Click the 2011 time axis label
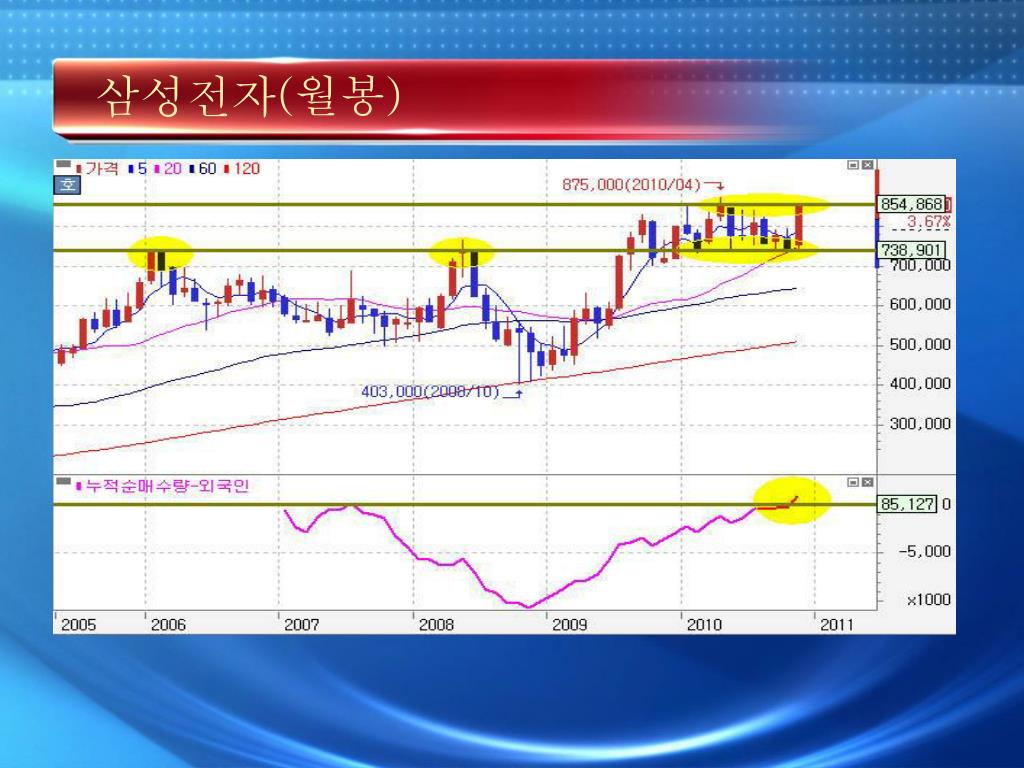 click(837, 625)
